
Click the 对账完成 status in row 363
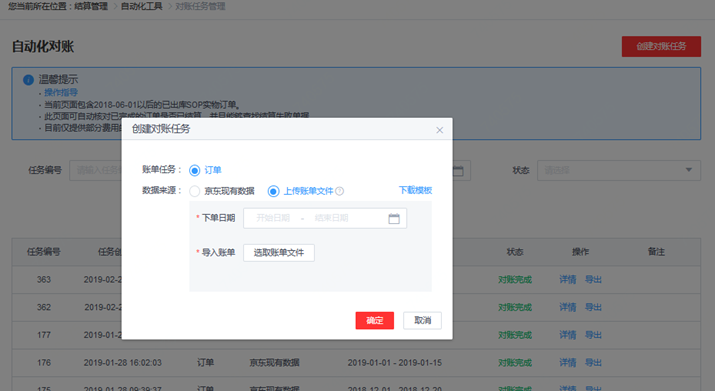tap(515, 280)
